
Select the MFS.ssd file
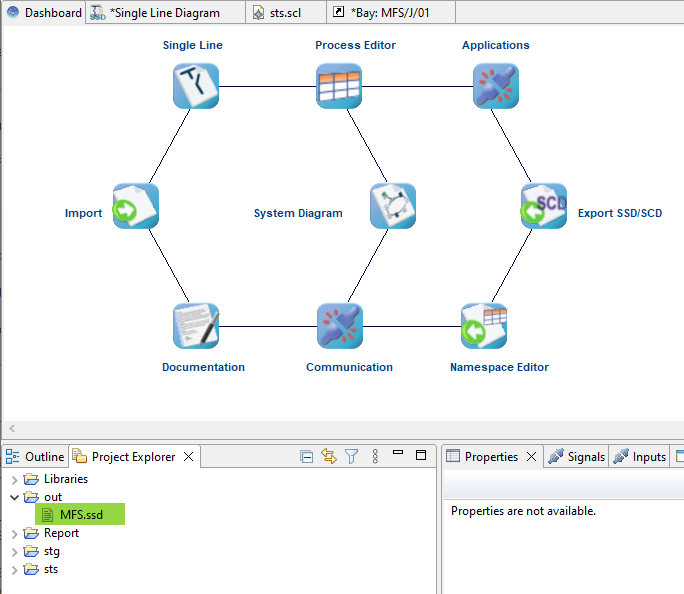(x=80, y=515)
